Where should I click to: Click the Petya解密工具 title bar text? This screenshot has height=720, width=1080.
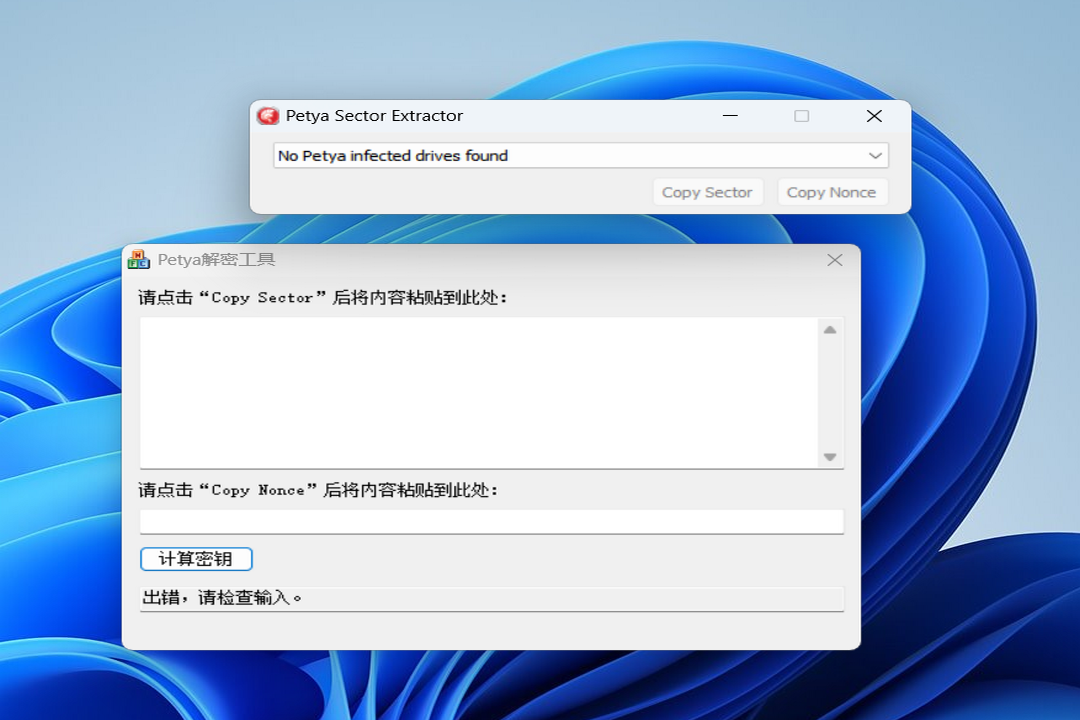(216, 260)
